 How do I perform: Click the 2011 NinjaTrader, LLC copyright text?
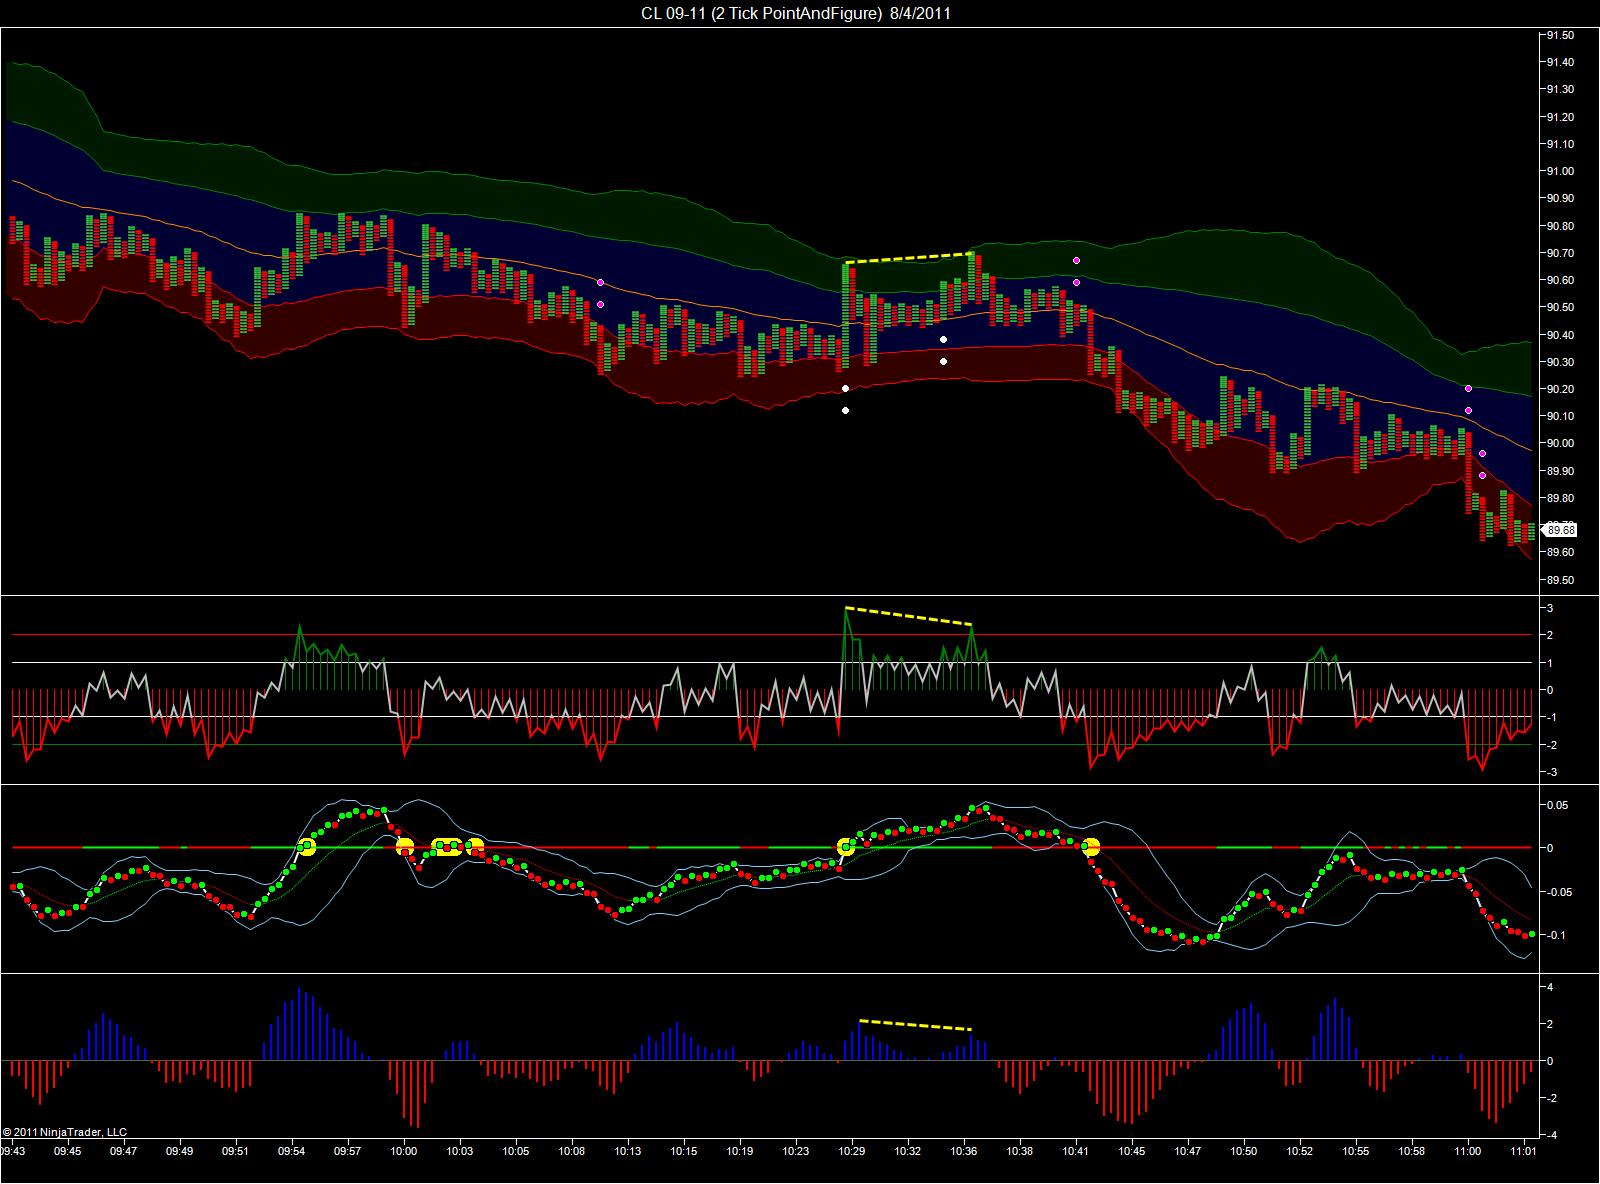[65, 1132]
